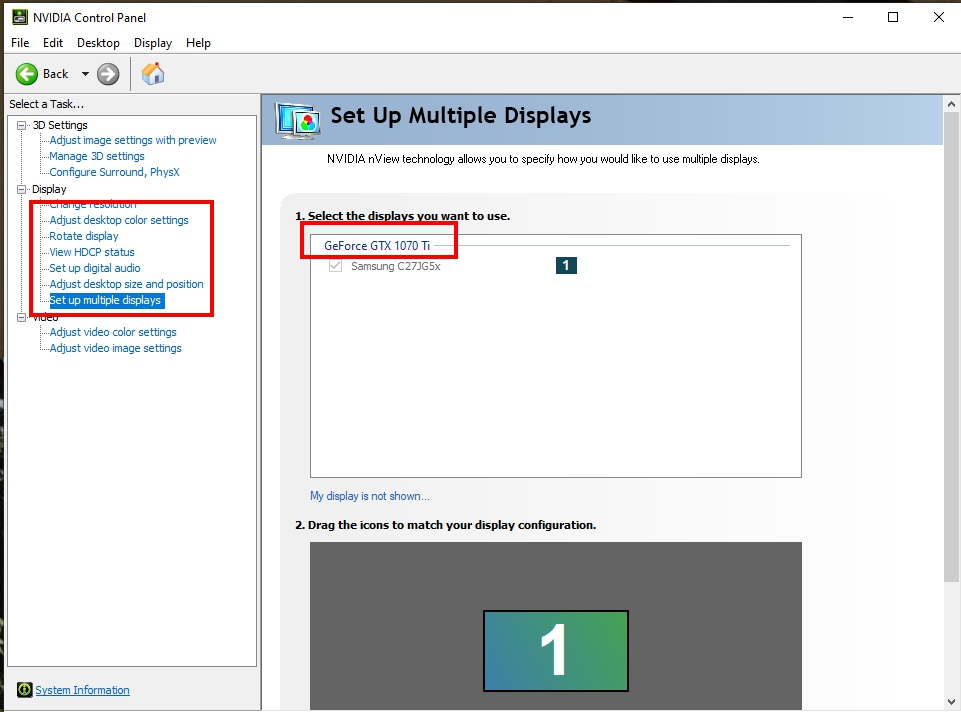
Task: Click the Back button label
Action: 55,74
